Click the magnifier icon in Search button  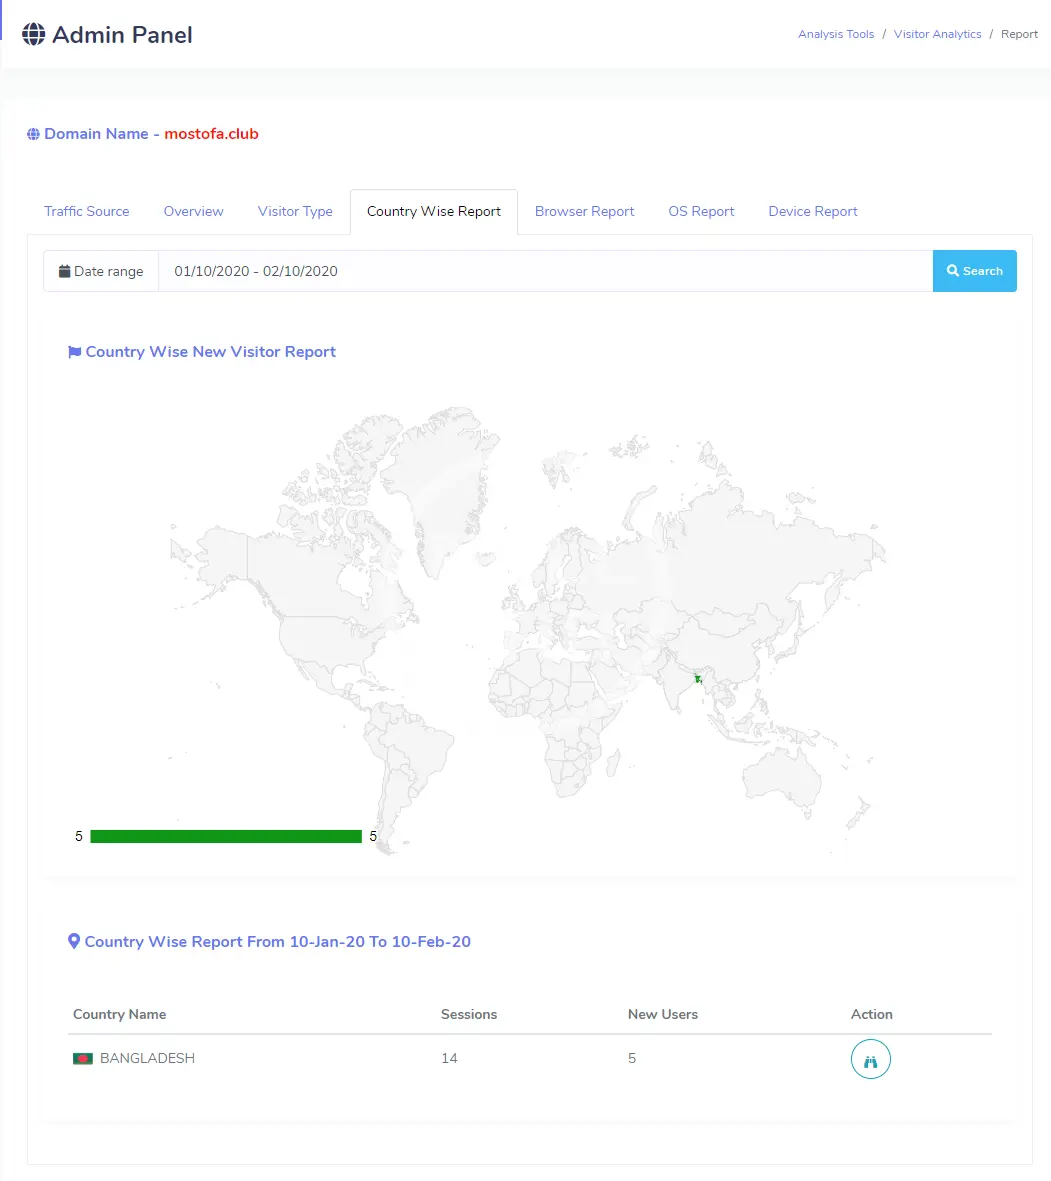[x=953, y=271]
